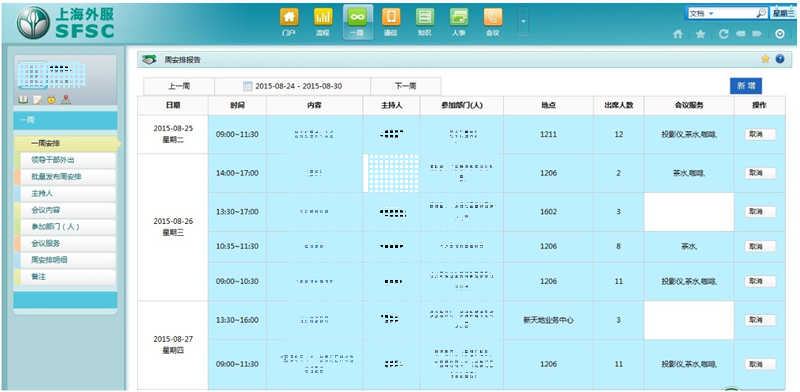
Task: Click the 茶水,咖啡, service cell
Action: (x=689, y=173)
